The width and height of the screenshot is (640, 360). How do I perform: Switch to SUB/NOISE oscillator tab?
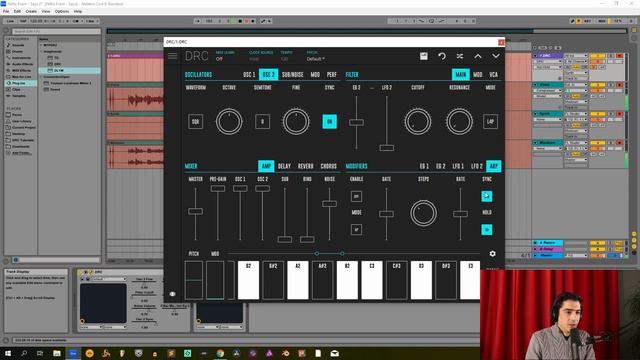(x=293, y=75)
